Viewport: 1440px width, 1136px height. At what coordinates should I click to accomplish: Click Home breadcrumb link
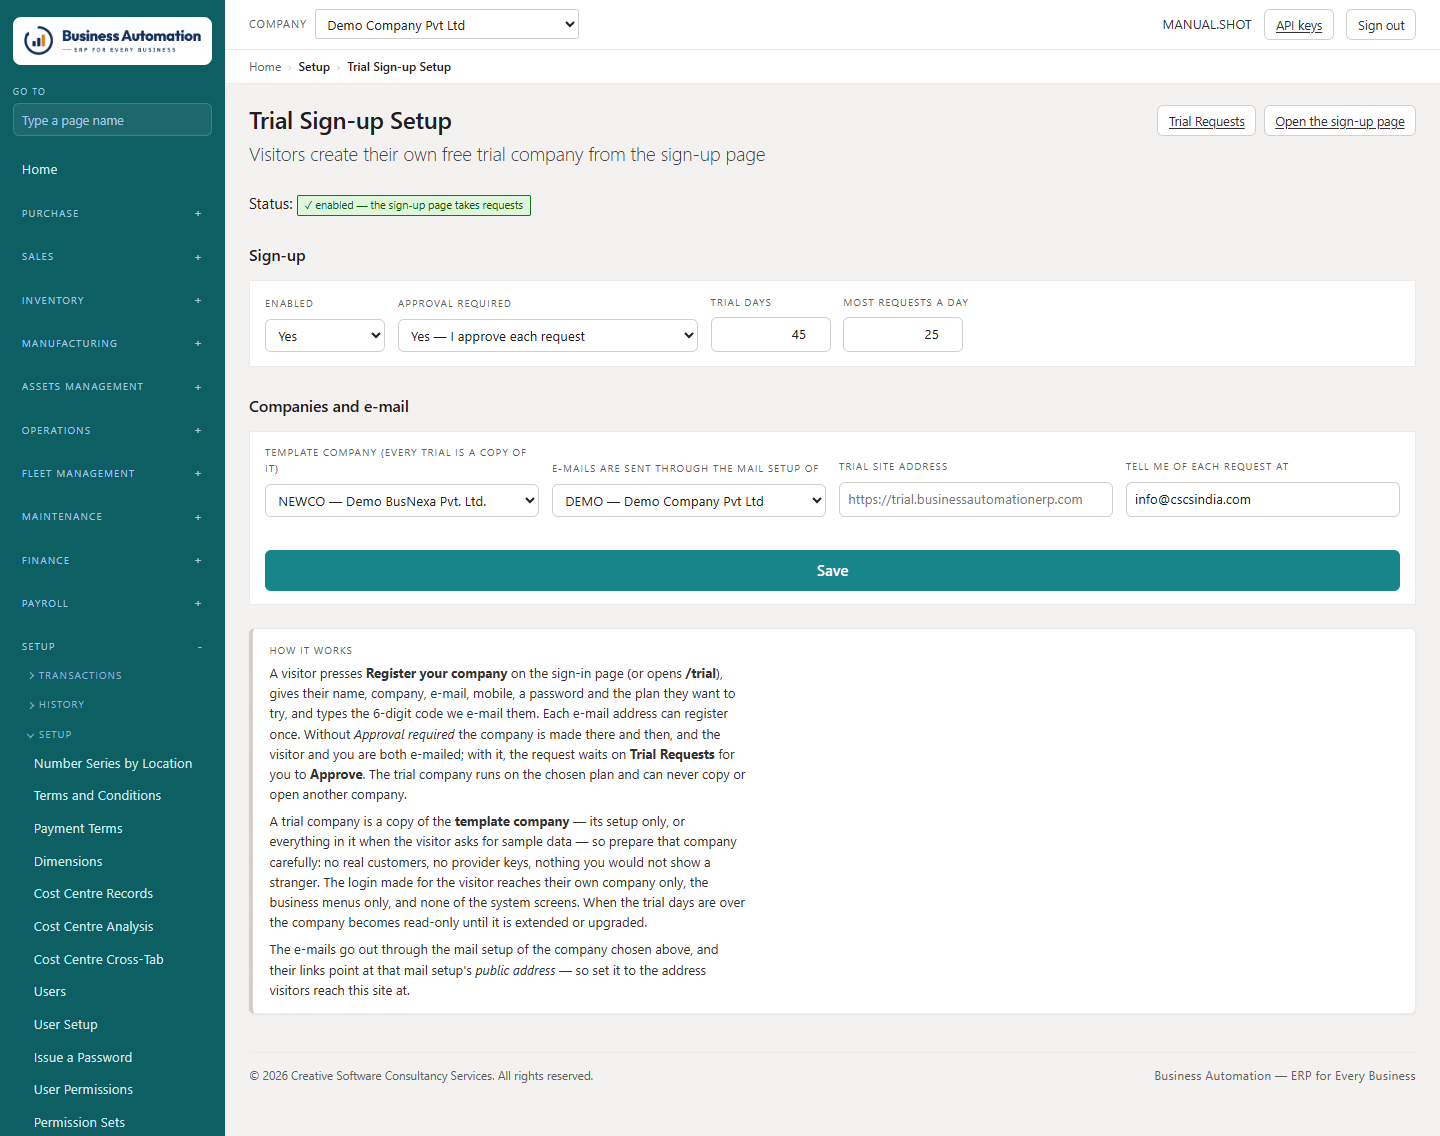(x=265, y=67)
